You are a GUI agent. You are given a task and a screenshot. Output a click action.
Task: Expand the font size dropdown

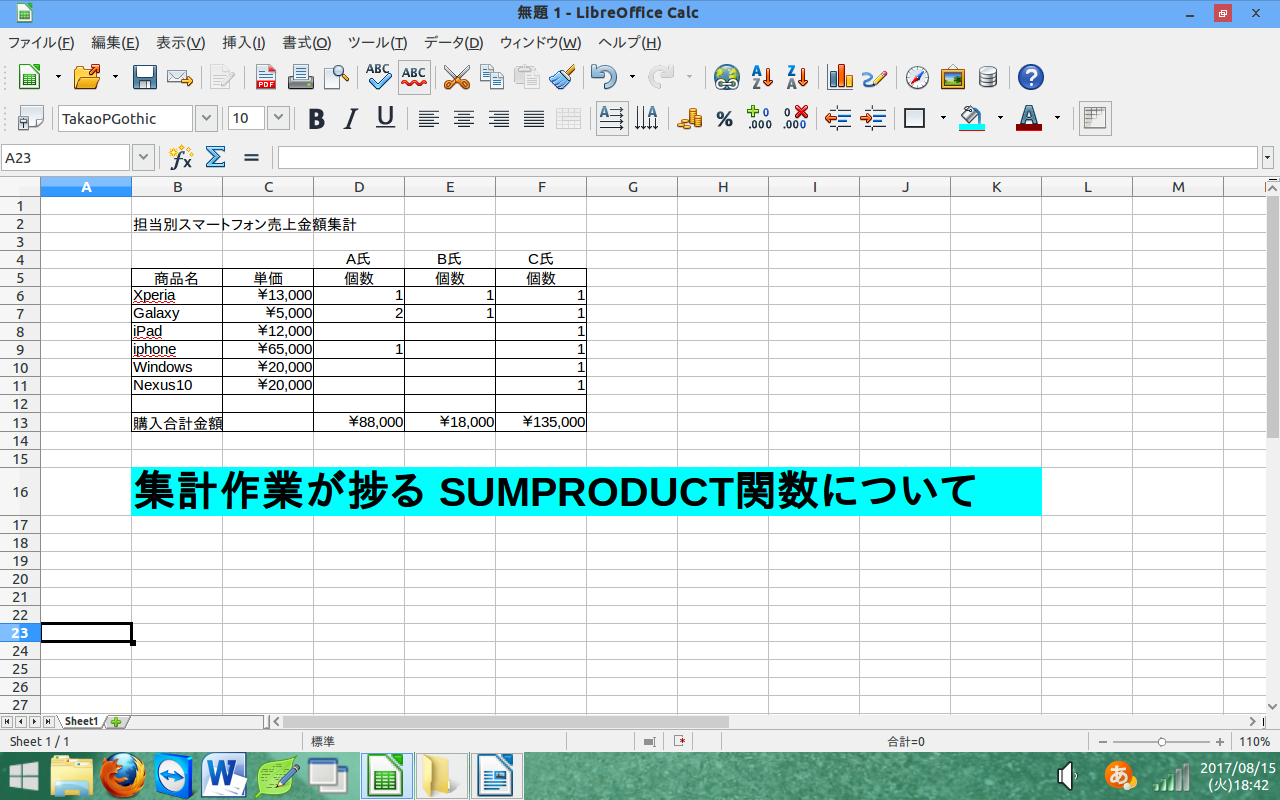tap(278, 119)
